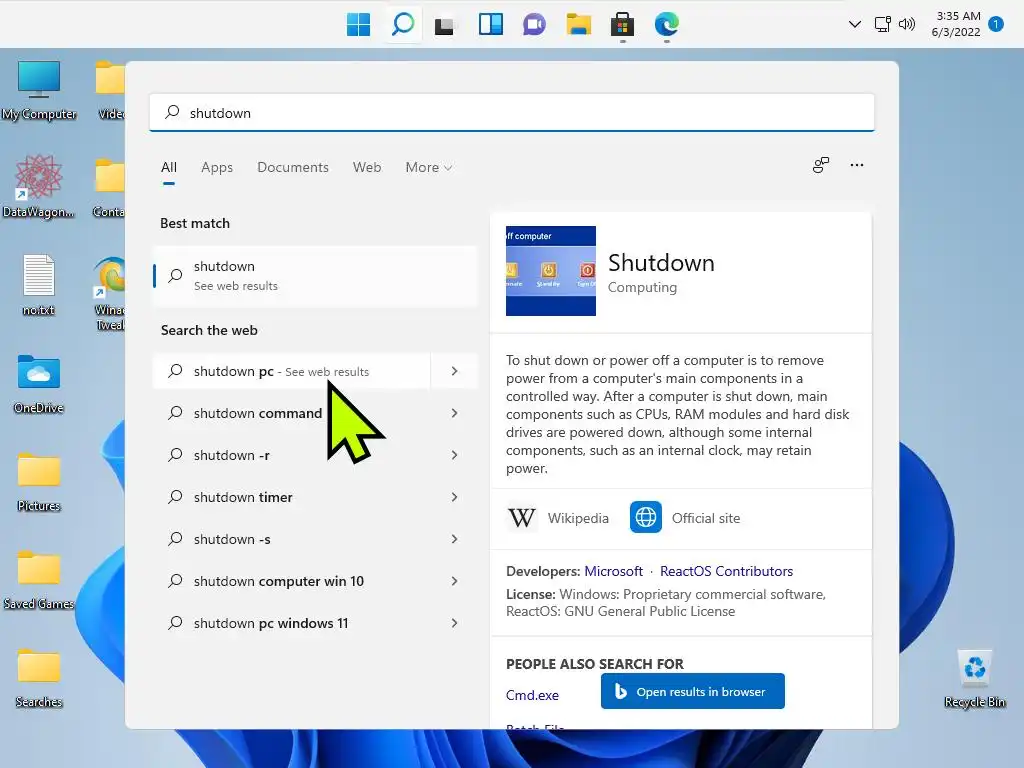Open the search accounts share icon
The width and height of the screenshot is (1024, 768).
[x=821, y=165]
